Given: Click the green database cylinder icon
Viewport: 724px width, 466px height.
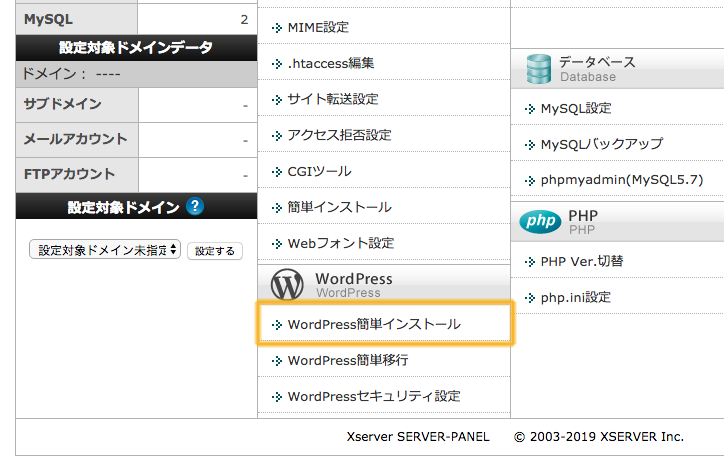Looking at the screenshot, I should pyautogui.click(x=539, y=69).
